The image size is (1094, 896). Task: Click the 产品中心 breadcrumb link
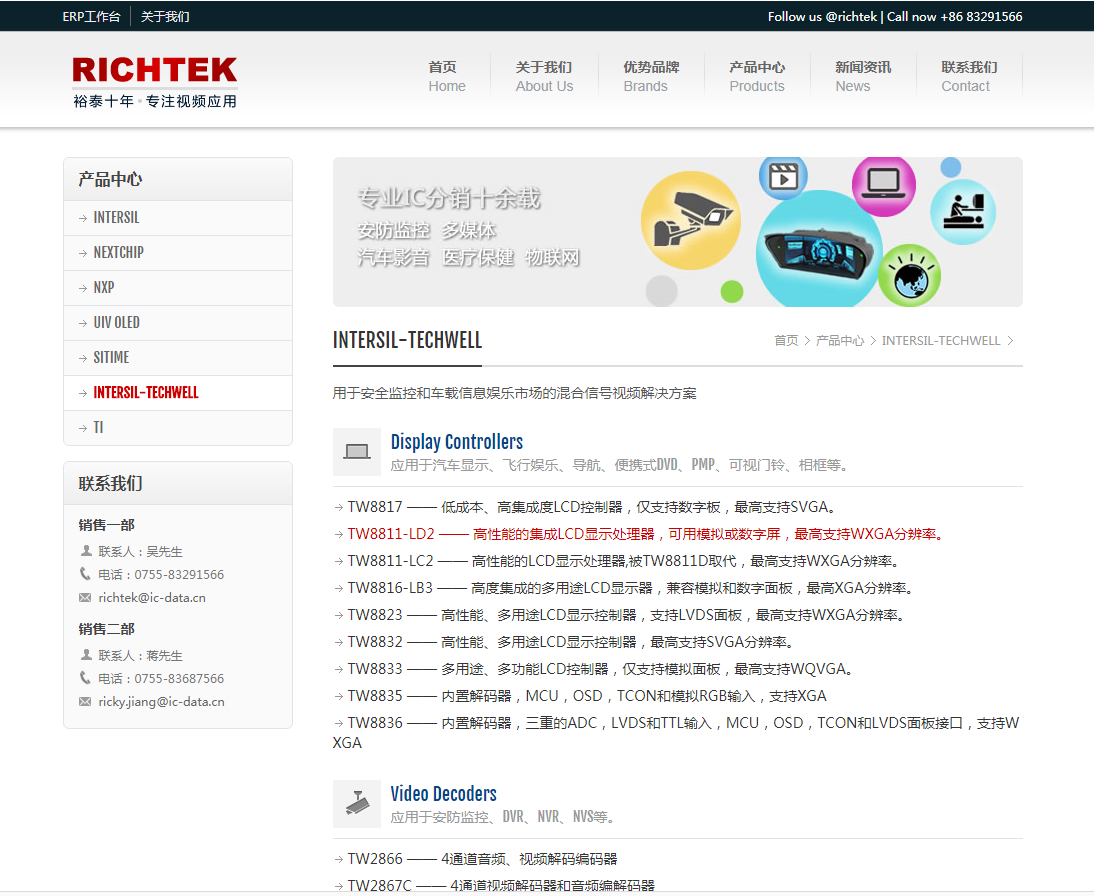coord(840,341)
